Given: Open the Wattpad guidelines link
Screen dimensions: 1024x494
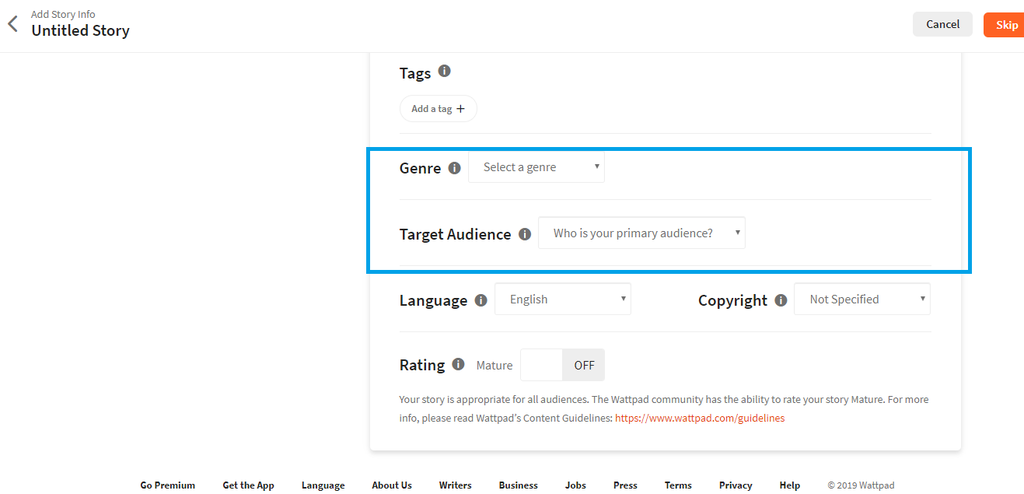Looking at the screenshot, I should pyautogui.click(x=699, y=418).
